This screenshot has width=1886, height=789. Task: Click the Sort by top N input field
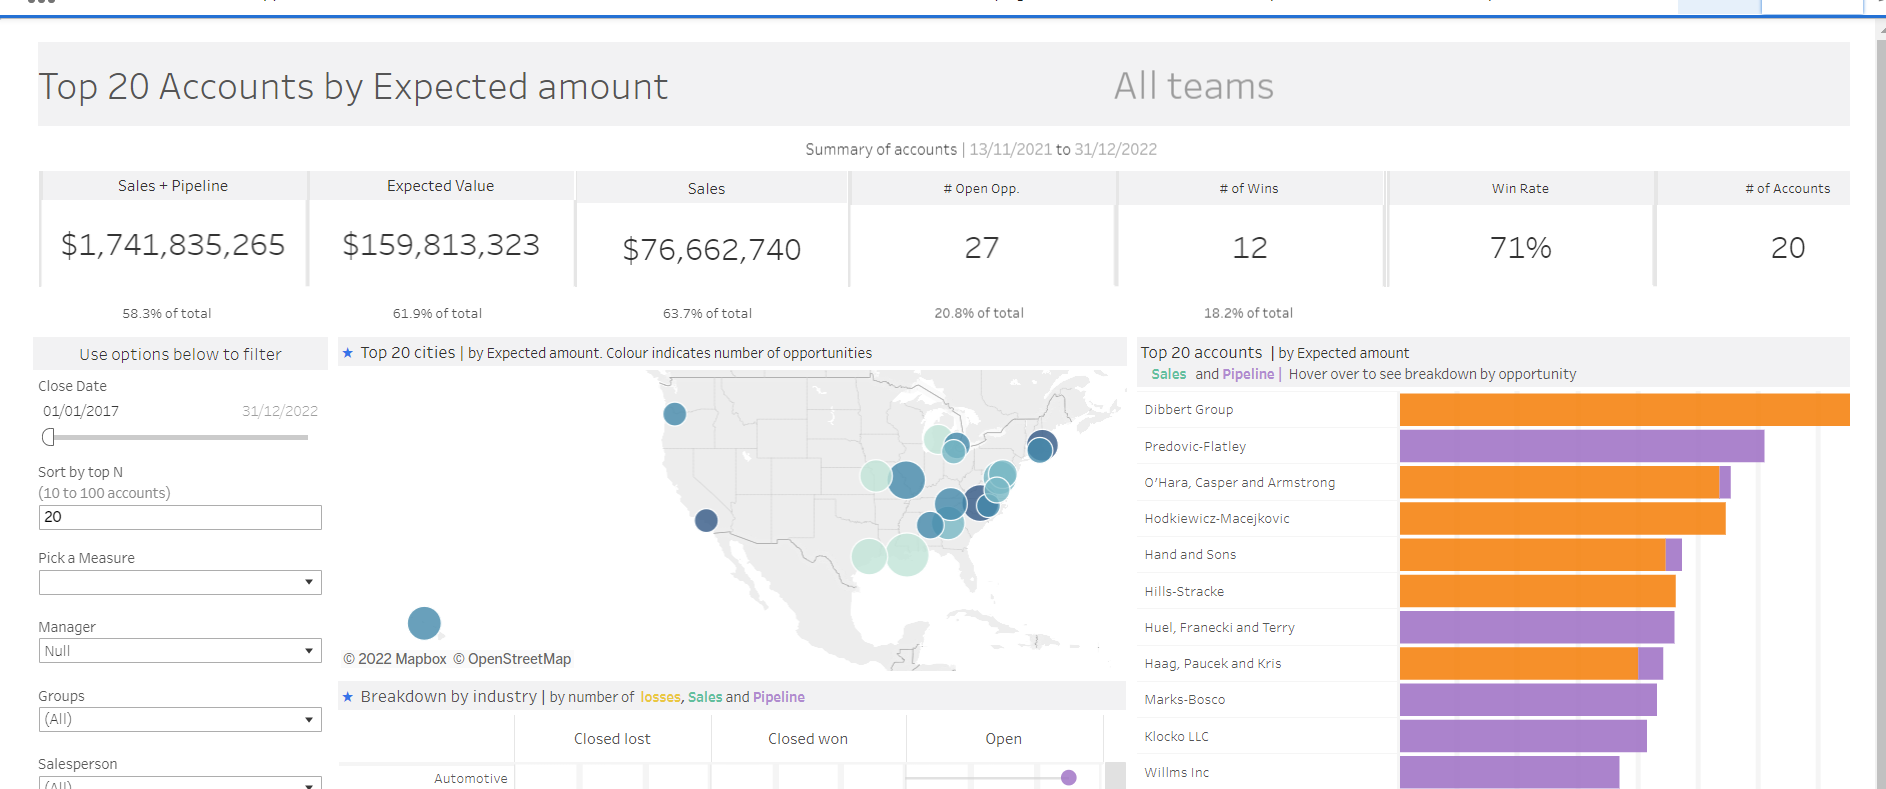(180, 517)
